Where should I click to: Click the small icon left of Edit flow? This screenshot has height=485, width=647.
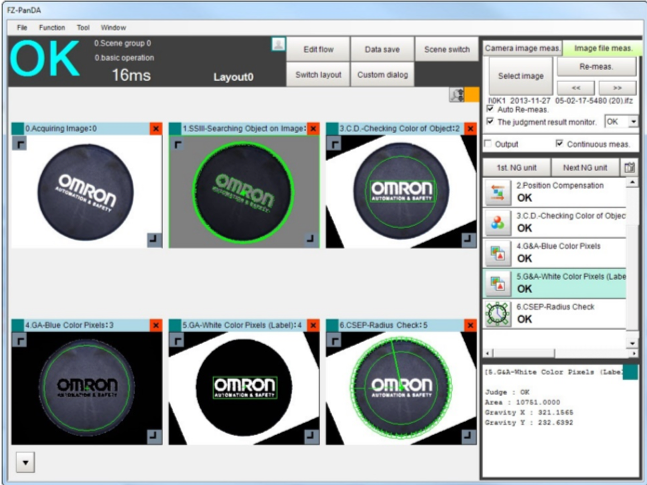279,45
